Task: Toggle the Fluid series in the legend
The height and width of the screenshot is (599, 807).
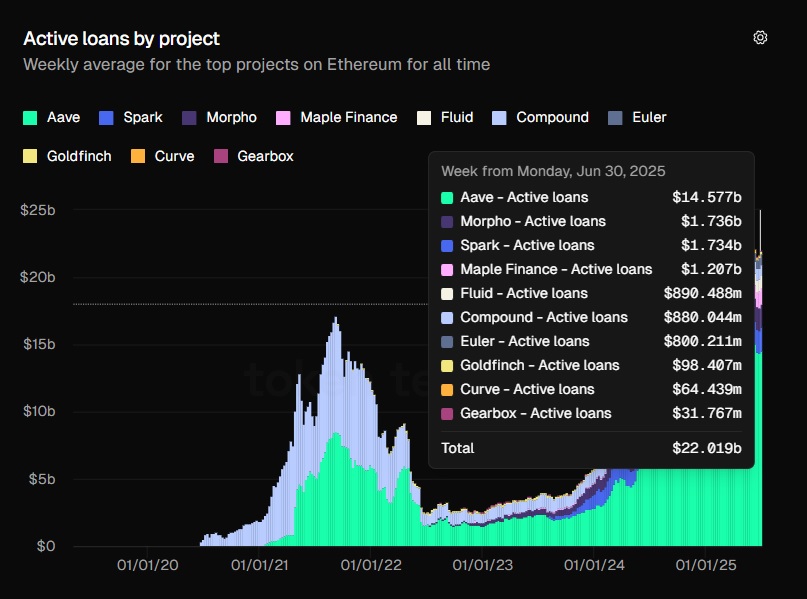Action: coord(445,117)
